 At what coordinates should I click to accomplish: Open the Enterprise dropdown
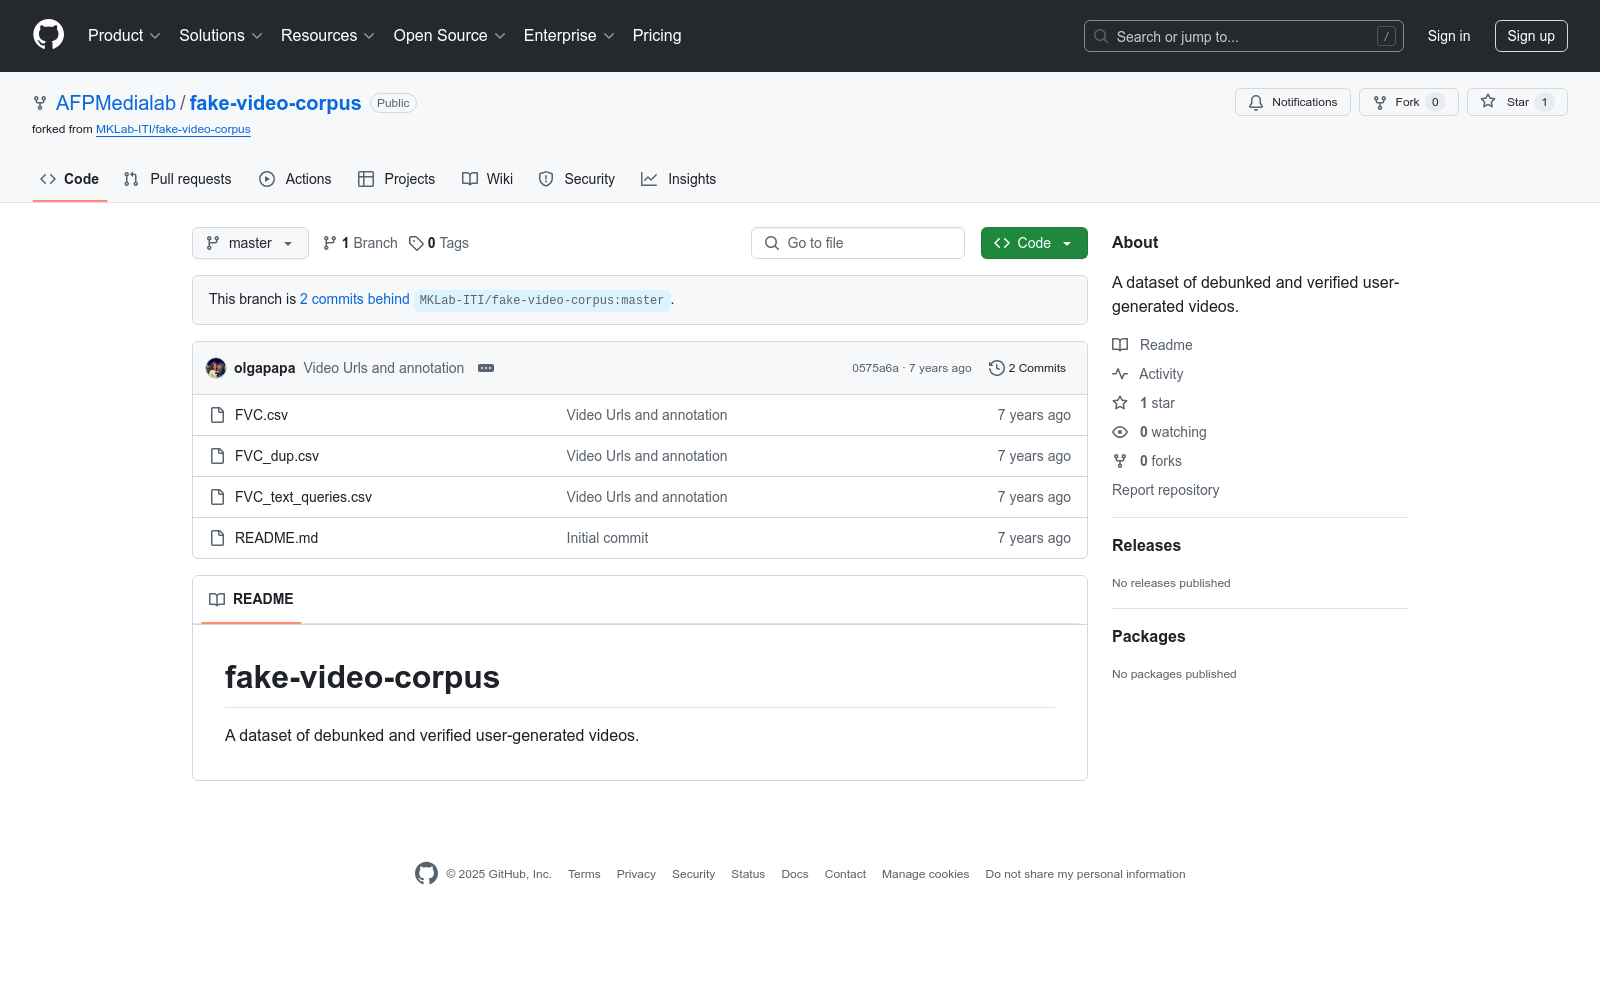tap(569, 36)
